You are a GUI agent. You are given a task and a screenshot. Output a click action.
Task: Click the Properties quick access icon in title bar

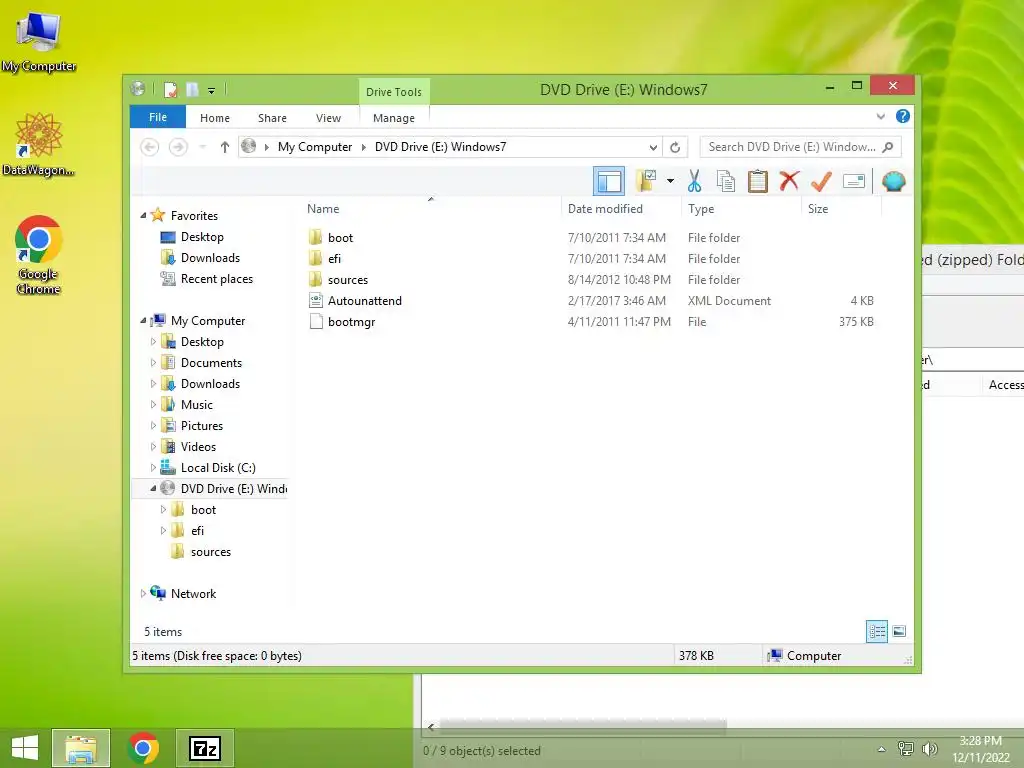[x=170, y=89]
